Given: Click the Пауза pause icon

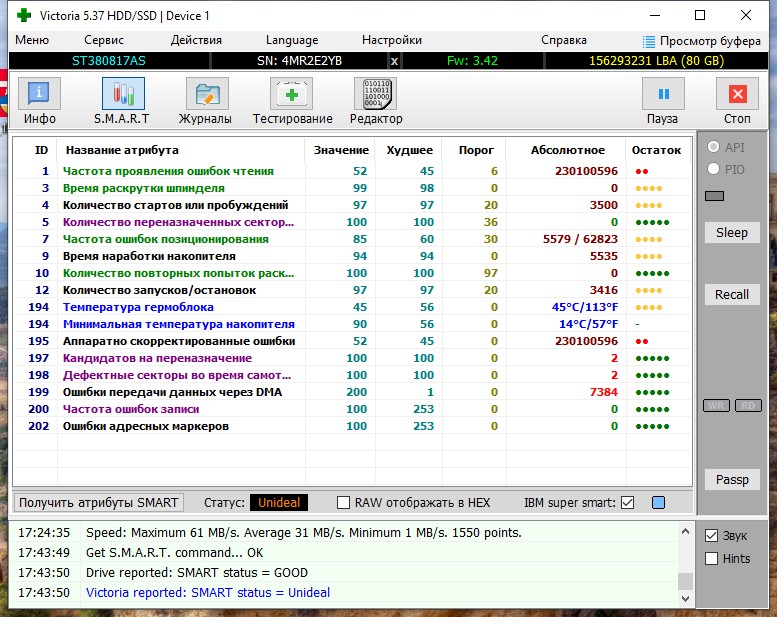Looking at the screenshot, I should click(x=663, y=94).
